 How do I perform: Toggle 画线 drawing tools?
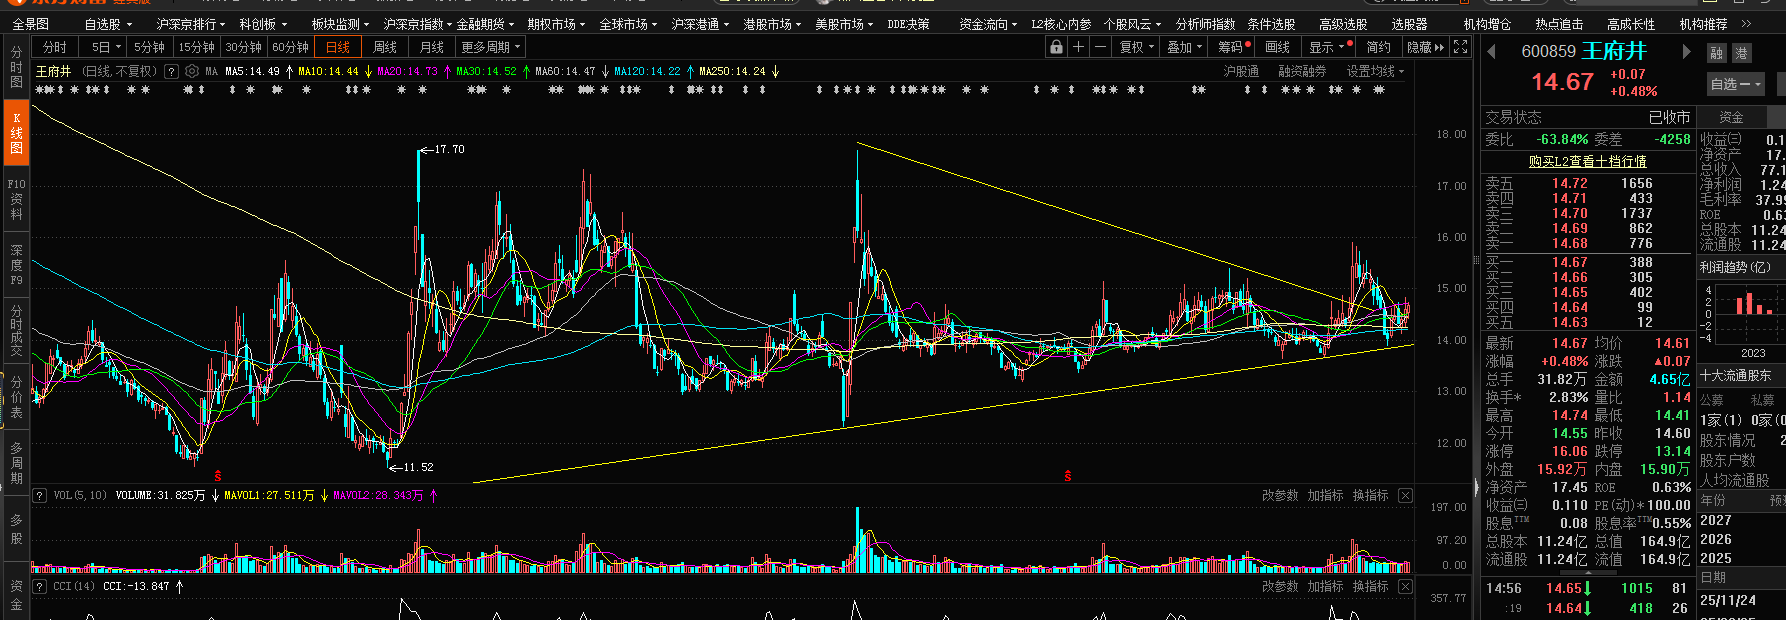[x=1278, y=47]
